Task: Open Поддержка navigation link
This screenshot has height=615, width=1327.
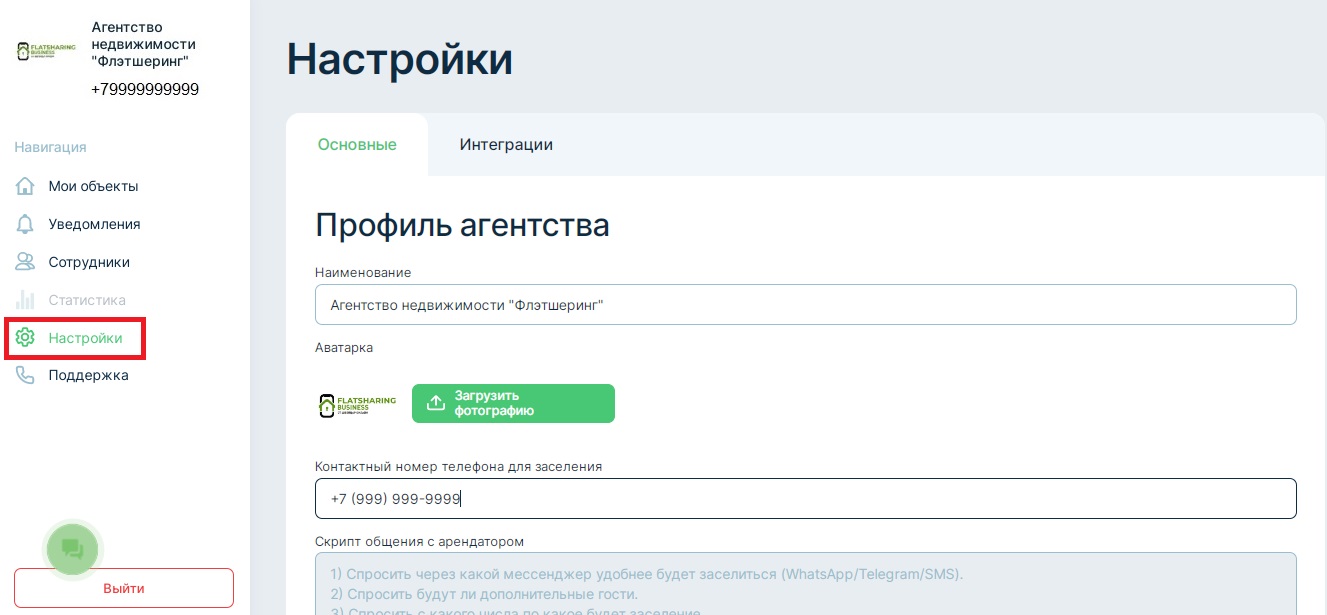Action: [x=88, y=376]
